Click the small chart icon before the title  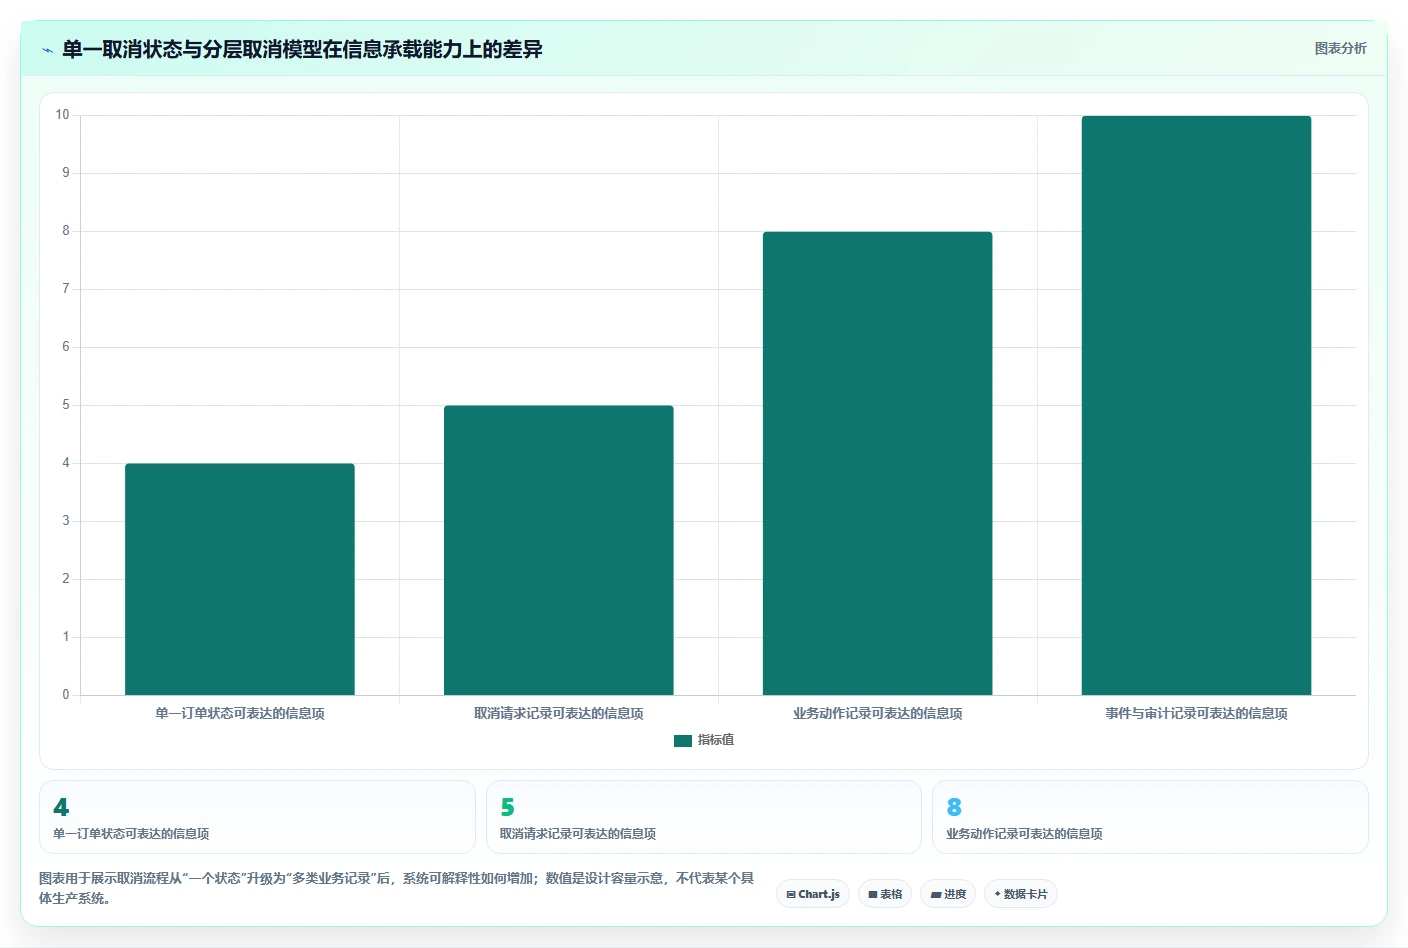tap(47, 50)
